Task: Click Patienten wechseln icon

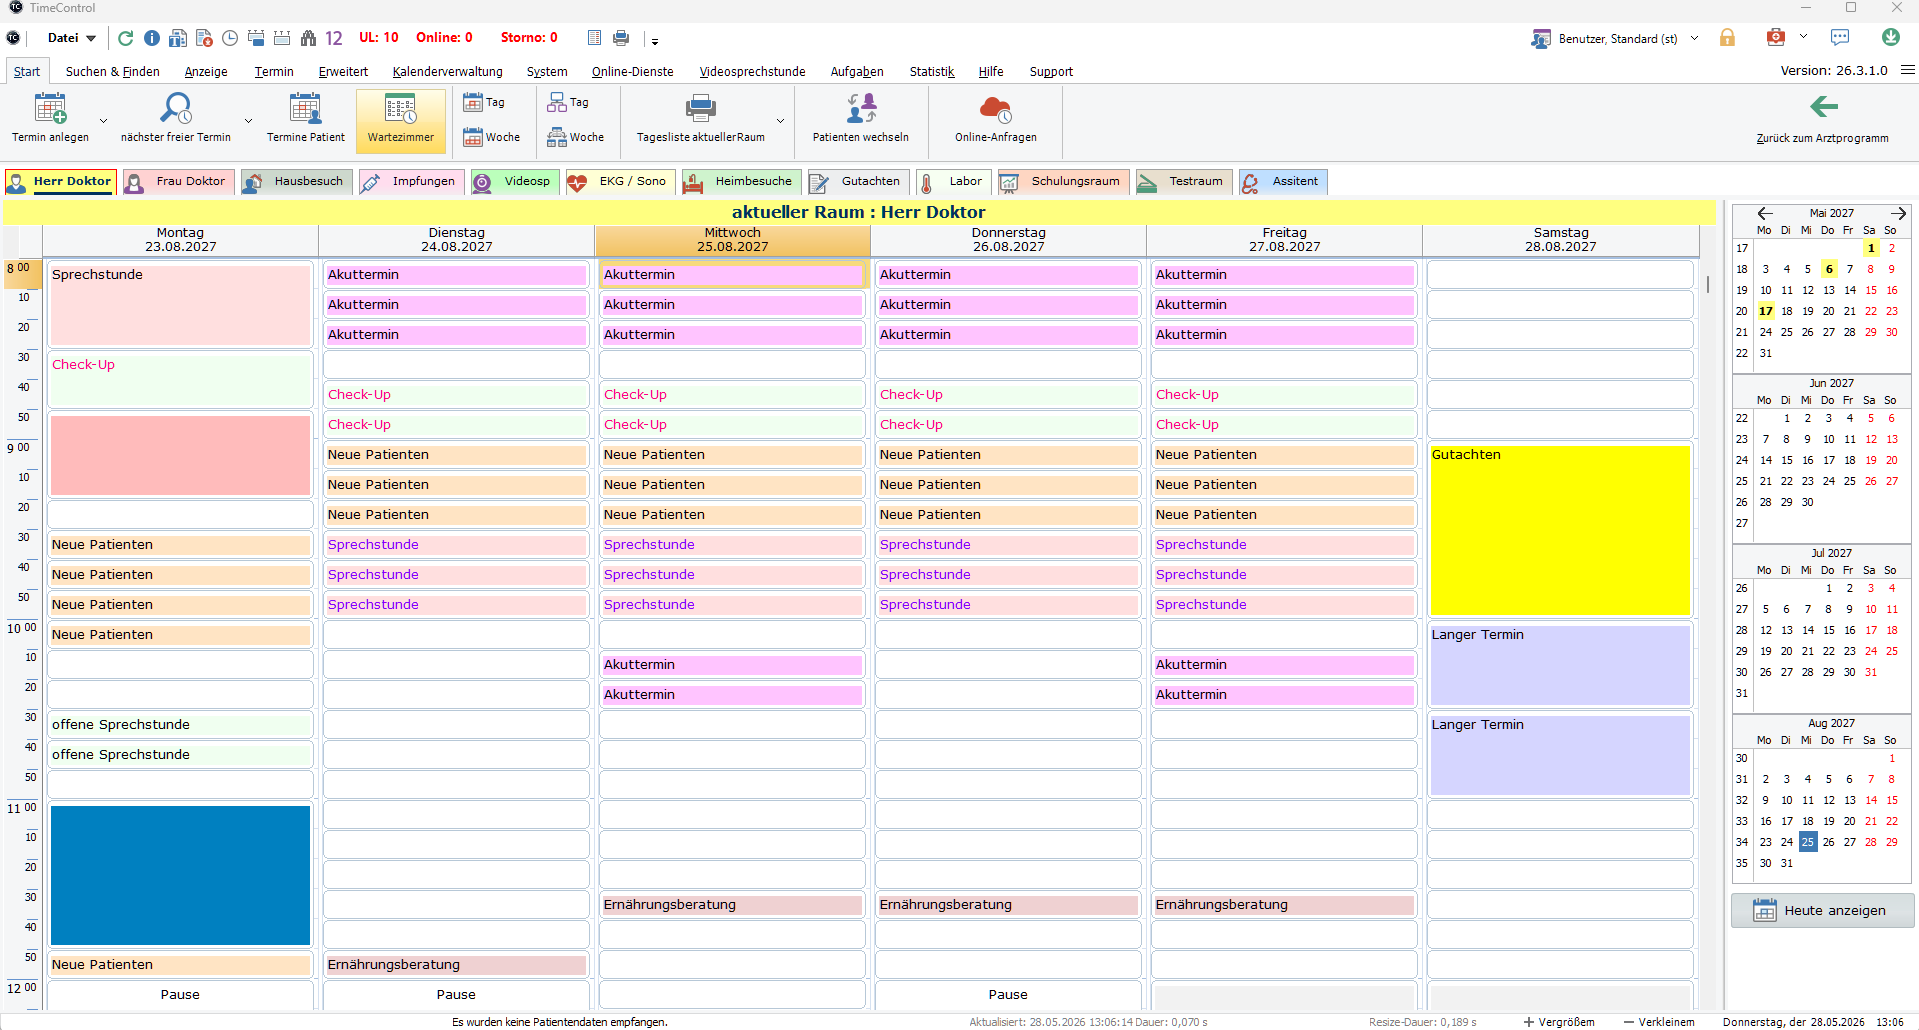Action: click(861, 108)
